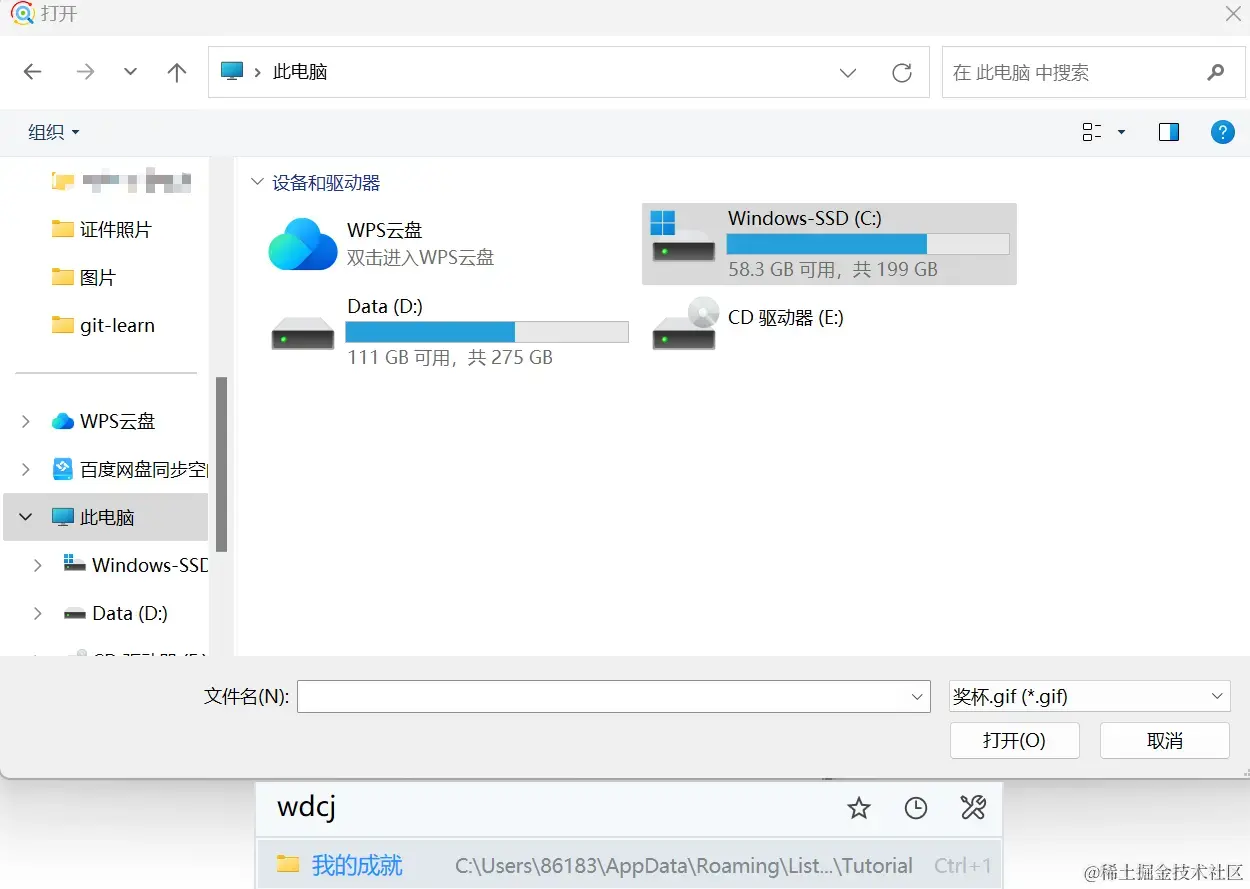
Task: Click the sidebar vertical scrollbar
Action: [221, 464]
